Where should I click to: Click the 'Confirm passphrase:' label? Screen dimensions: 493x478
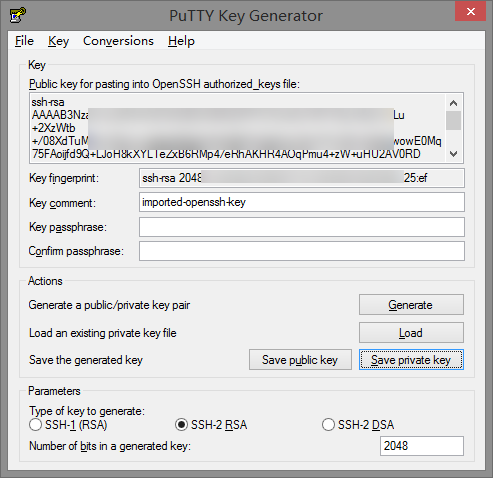pyautogui.click(x=76, y=251)
